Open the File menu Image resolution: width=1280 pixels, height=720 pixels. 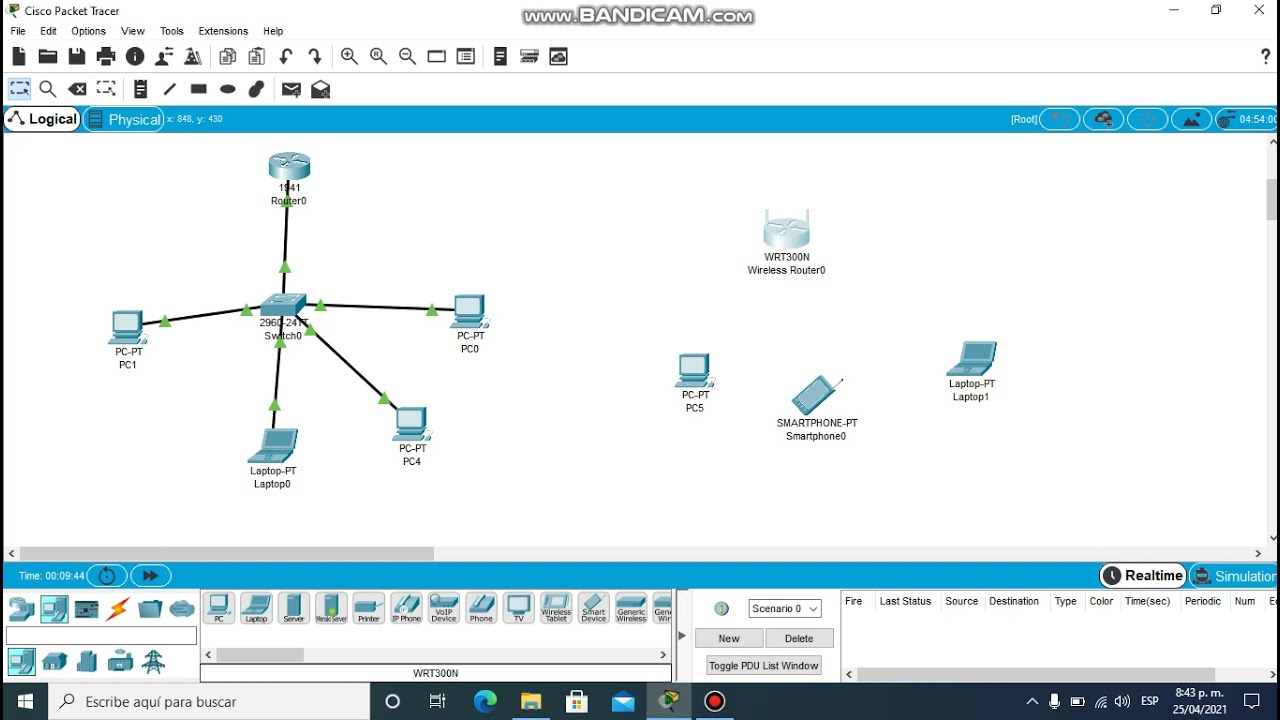pos(18,31)
